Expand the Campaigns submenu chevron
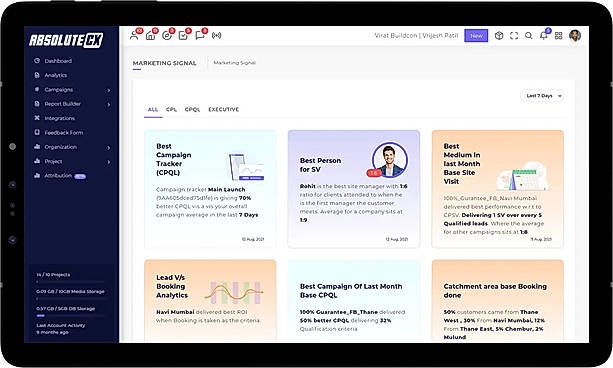The image size is (613, 368). click(109, 90)
